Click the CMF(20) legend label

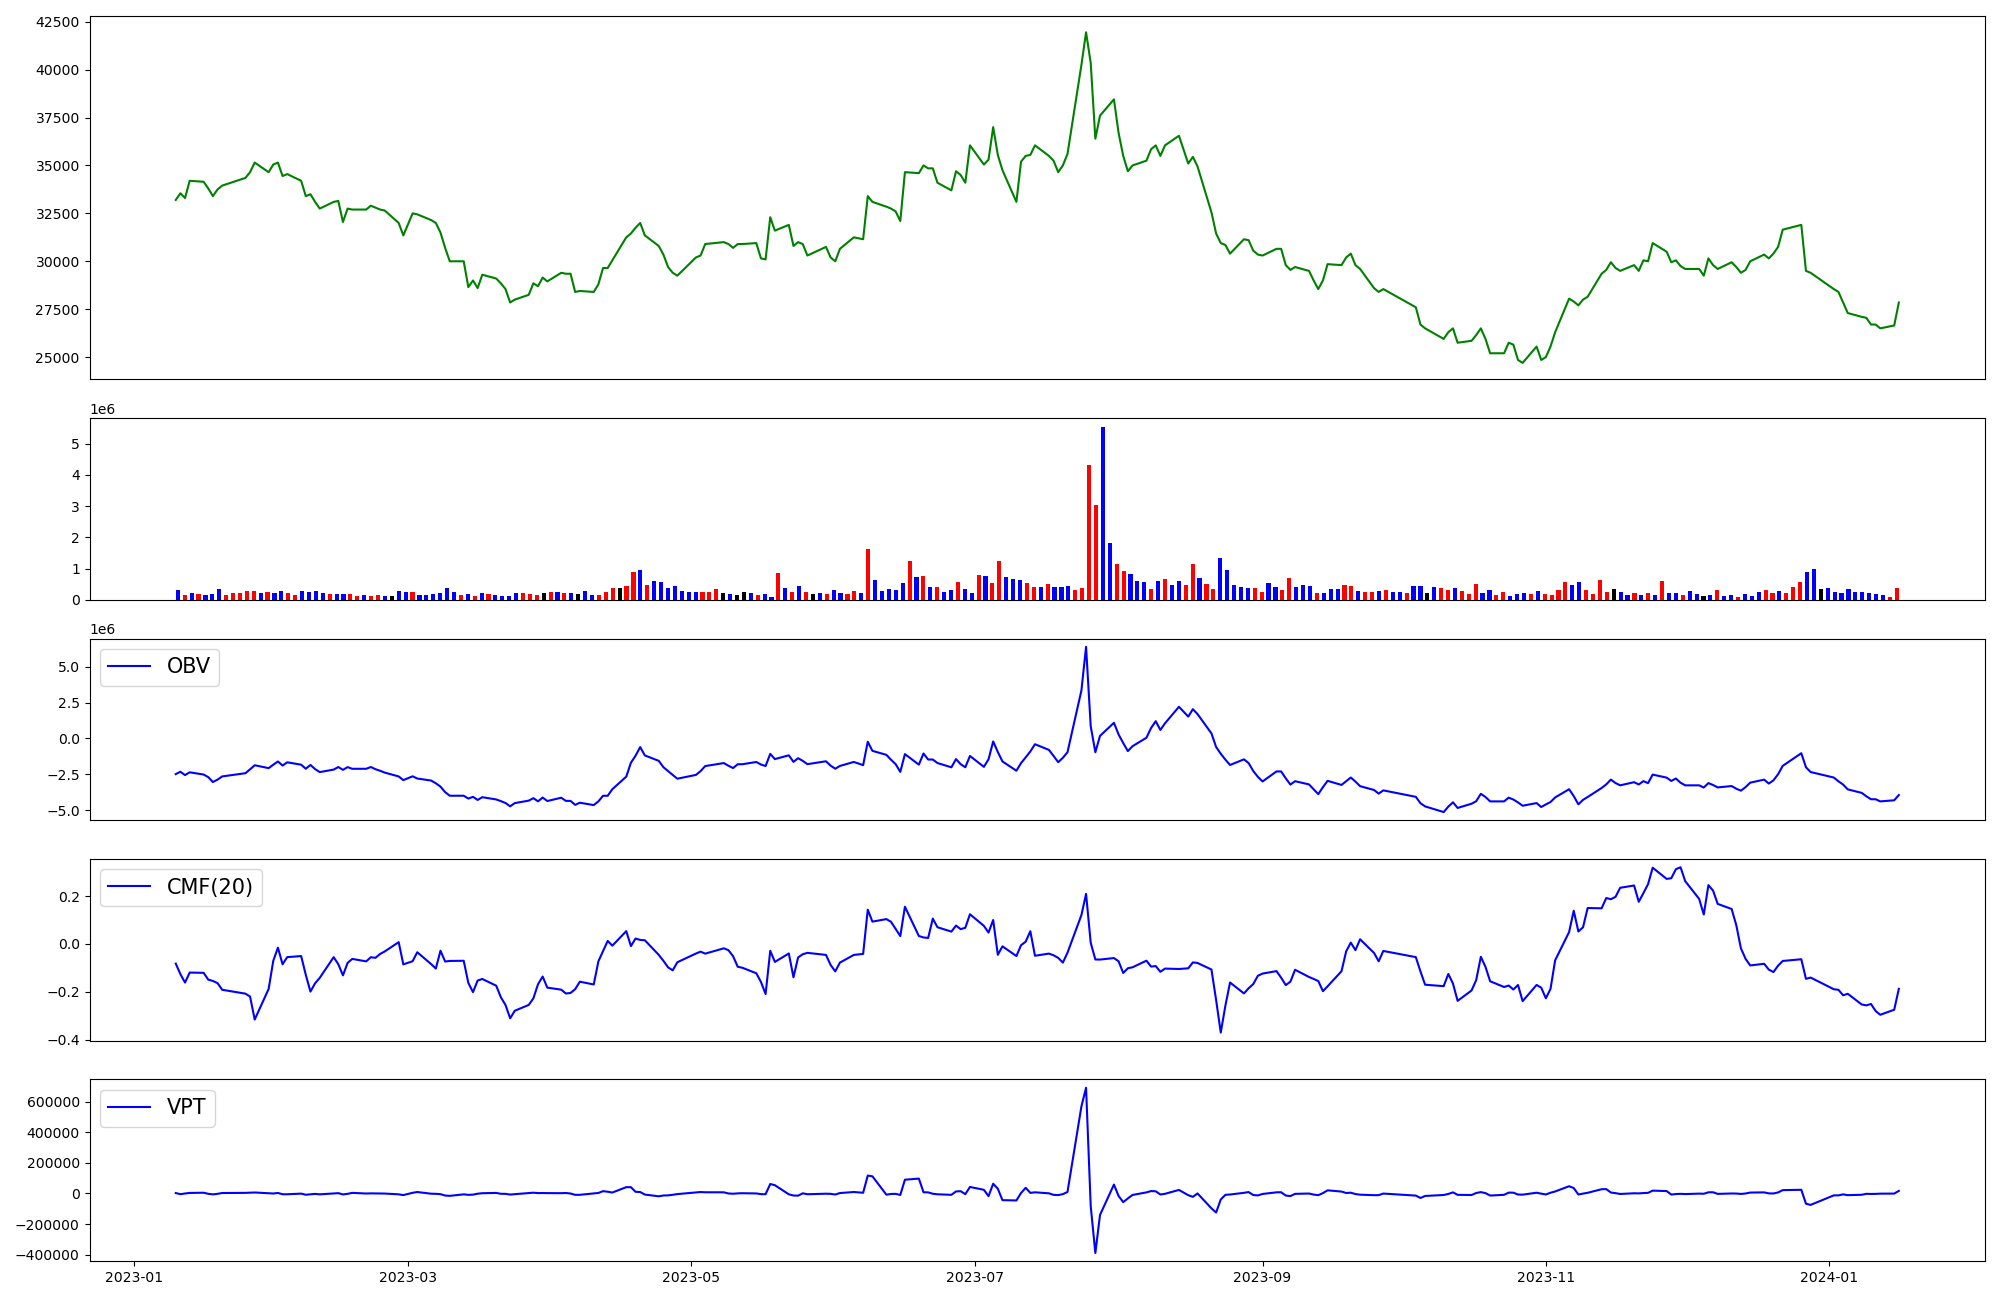[x=209, y=887]
